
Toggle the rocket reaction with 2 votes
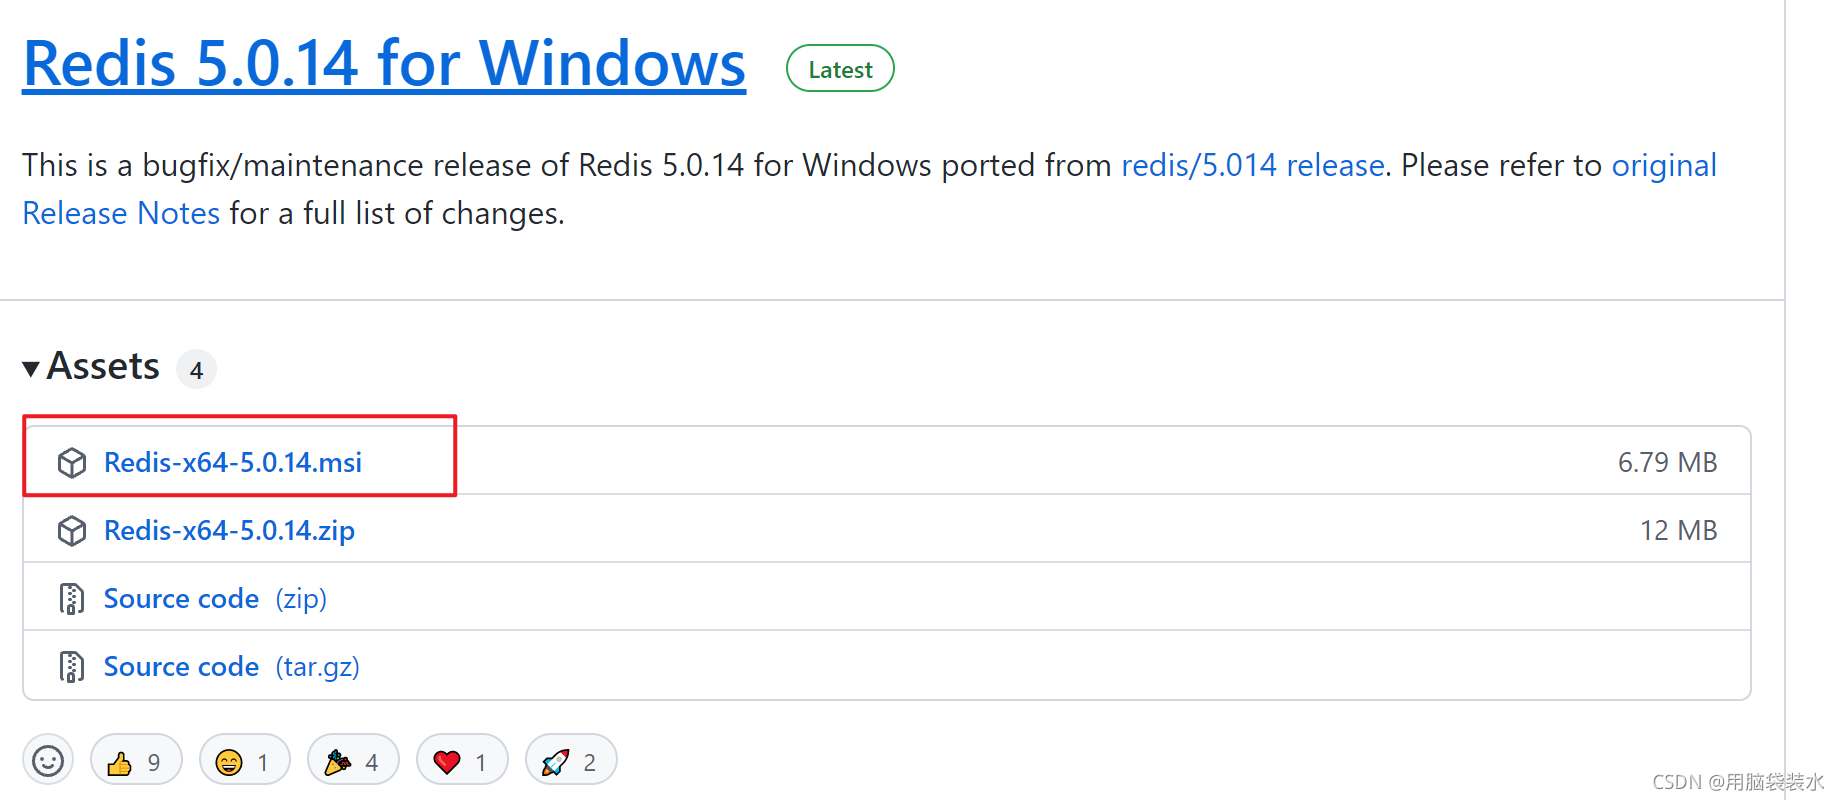pos(571,761)
